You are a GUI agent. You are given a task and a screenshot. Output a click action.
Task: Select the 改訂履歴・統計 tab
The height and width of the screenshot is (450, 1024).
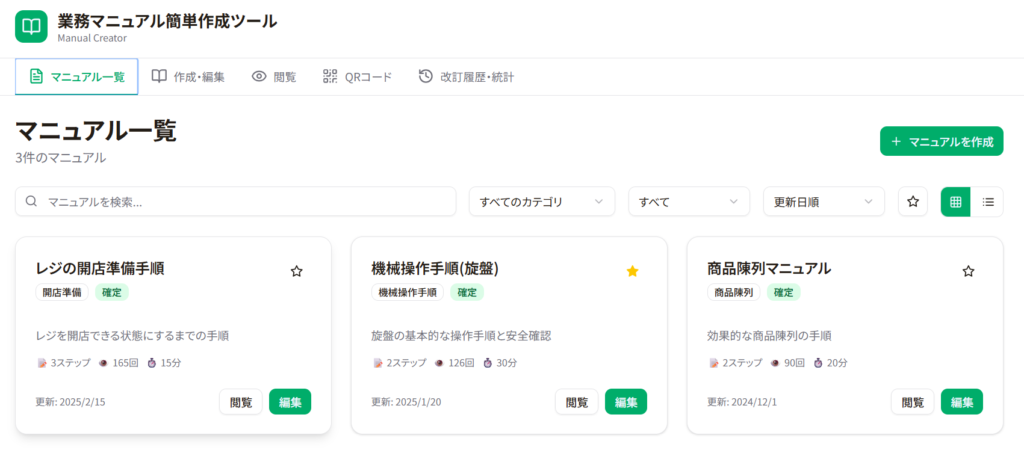coord(466,77)
